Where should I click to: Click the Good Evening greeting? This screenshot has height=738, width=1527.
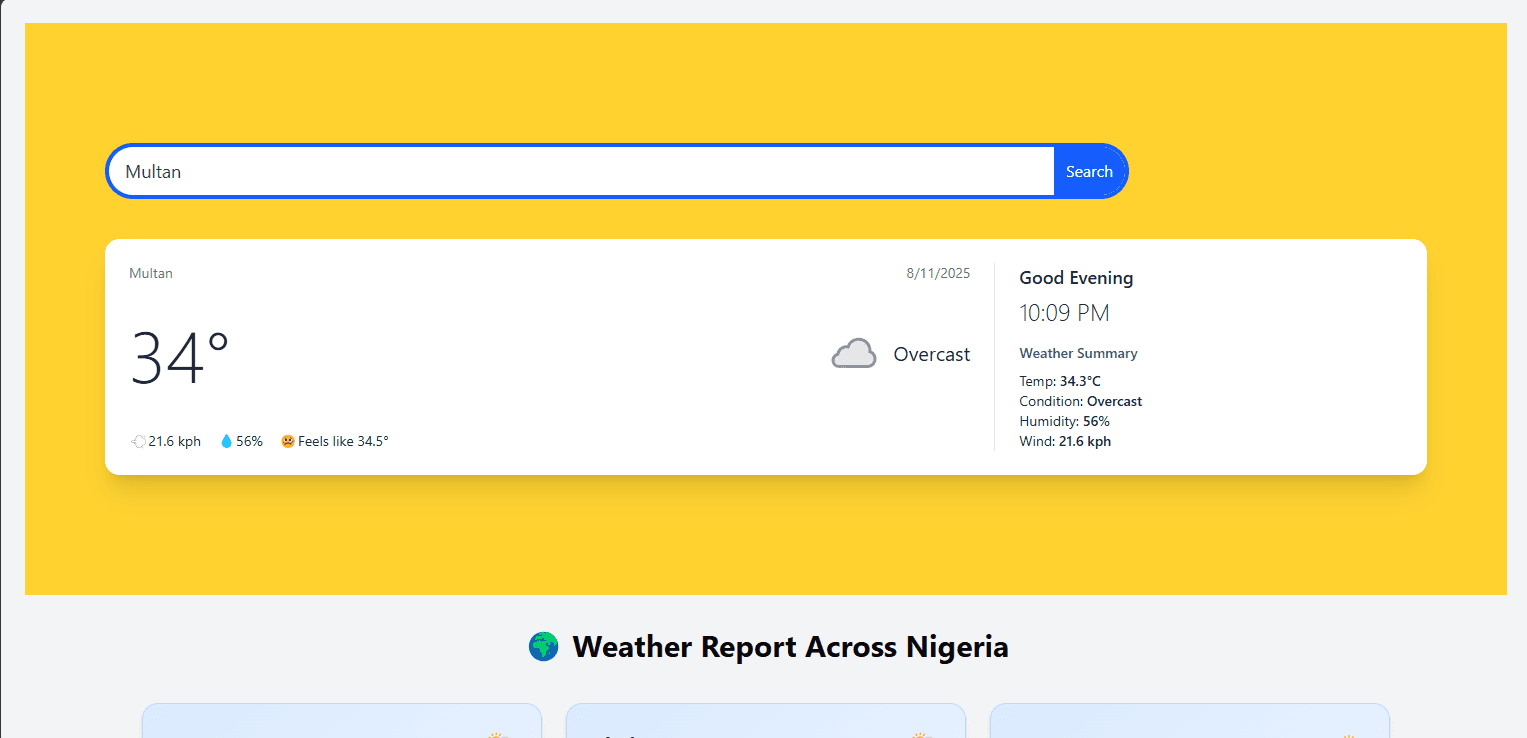pyautogui.click(x=1076, y=278)
